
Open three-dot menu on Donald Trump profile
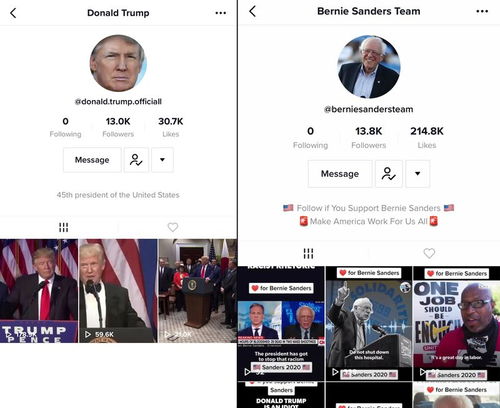(221, 13)
